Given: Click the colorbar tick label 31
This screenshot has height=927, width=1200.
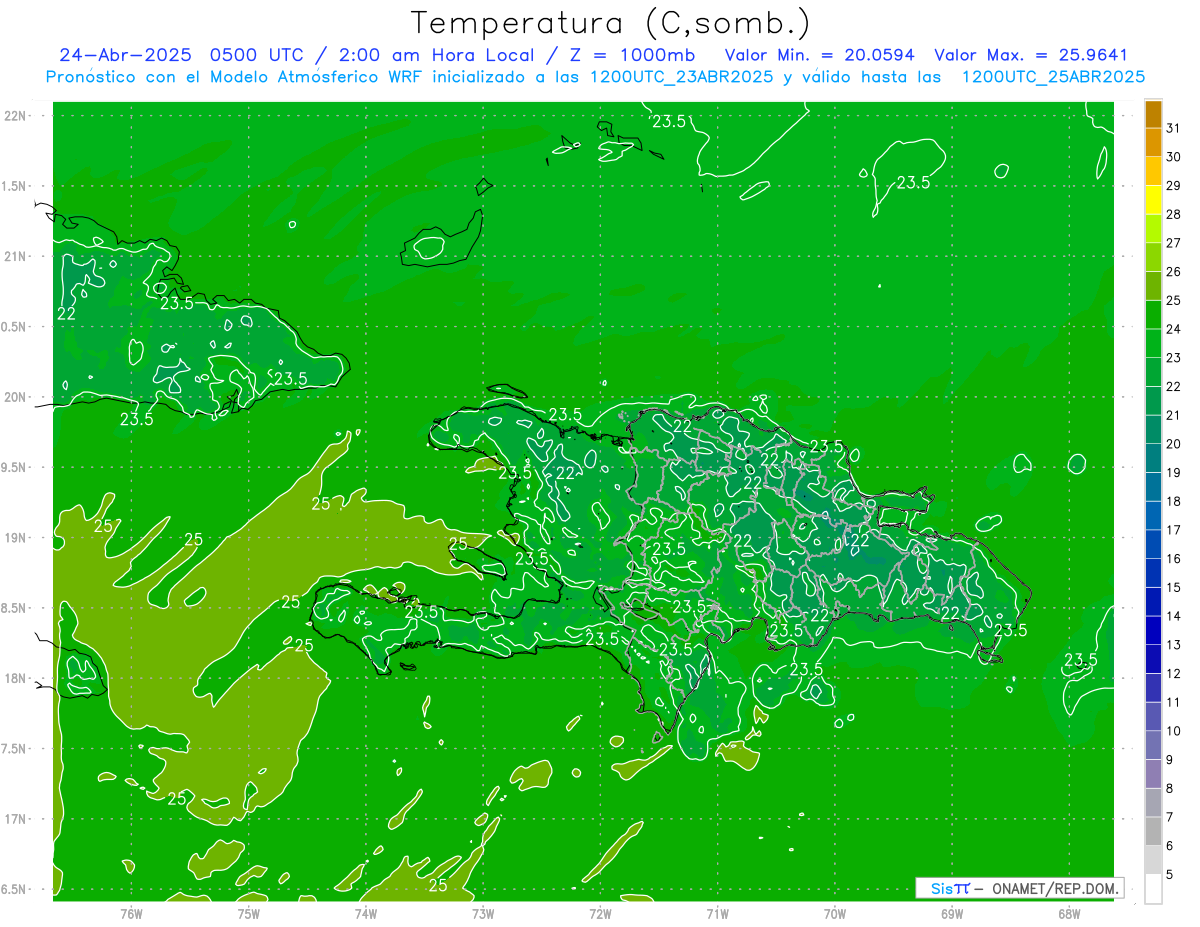Looking at the screenshot, I should (x=1173, y=128).
